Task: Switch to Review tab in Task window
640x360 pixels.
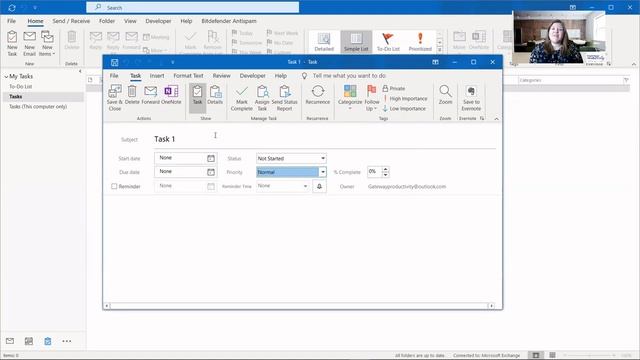Action: (x=222, y=76)
